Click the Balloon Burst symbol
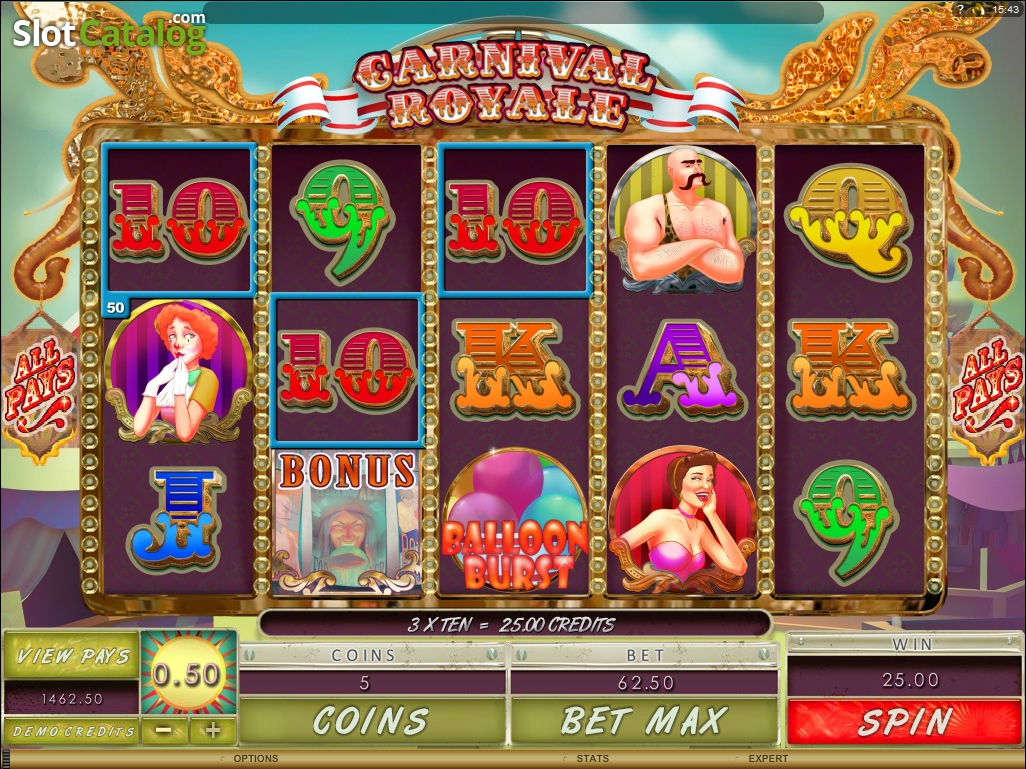1026x769 pixels. tap(514, 521)
